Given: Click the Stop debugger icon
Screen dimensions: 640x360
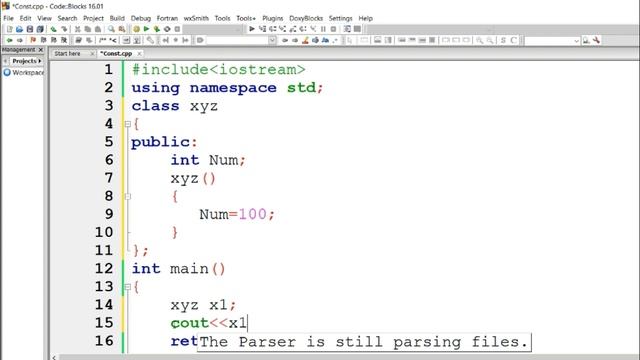Looking at the screenshot, I should point(333,29).
